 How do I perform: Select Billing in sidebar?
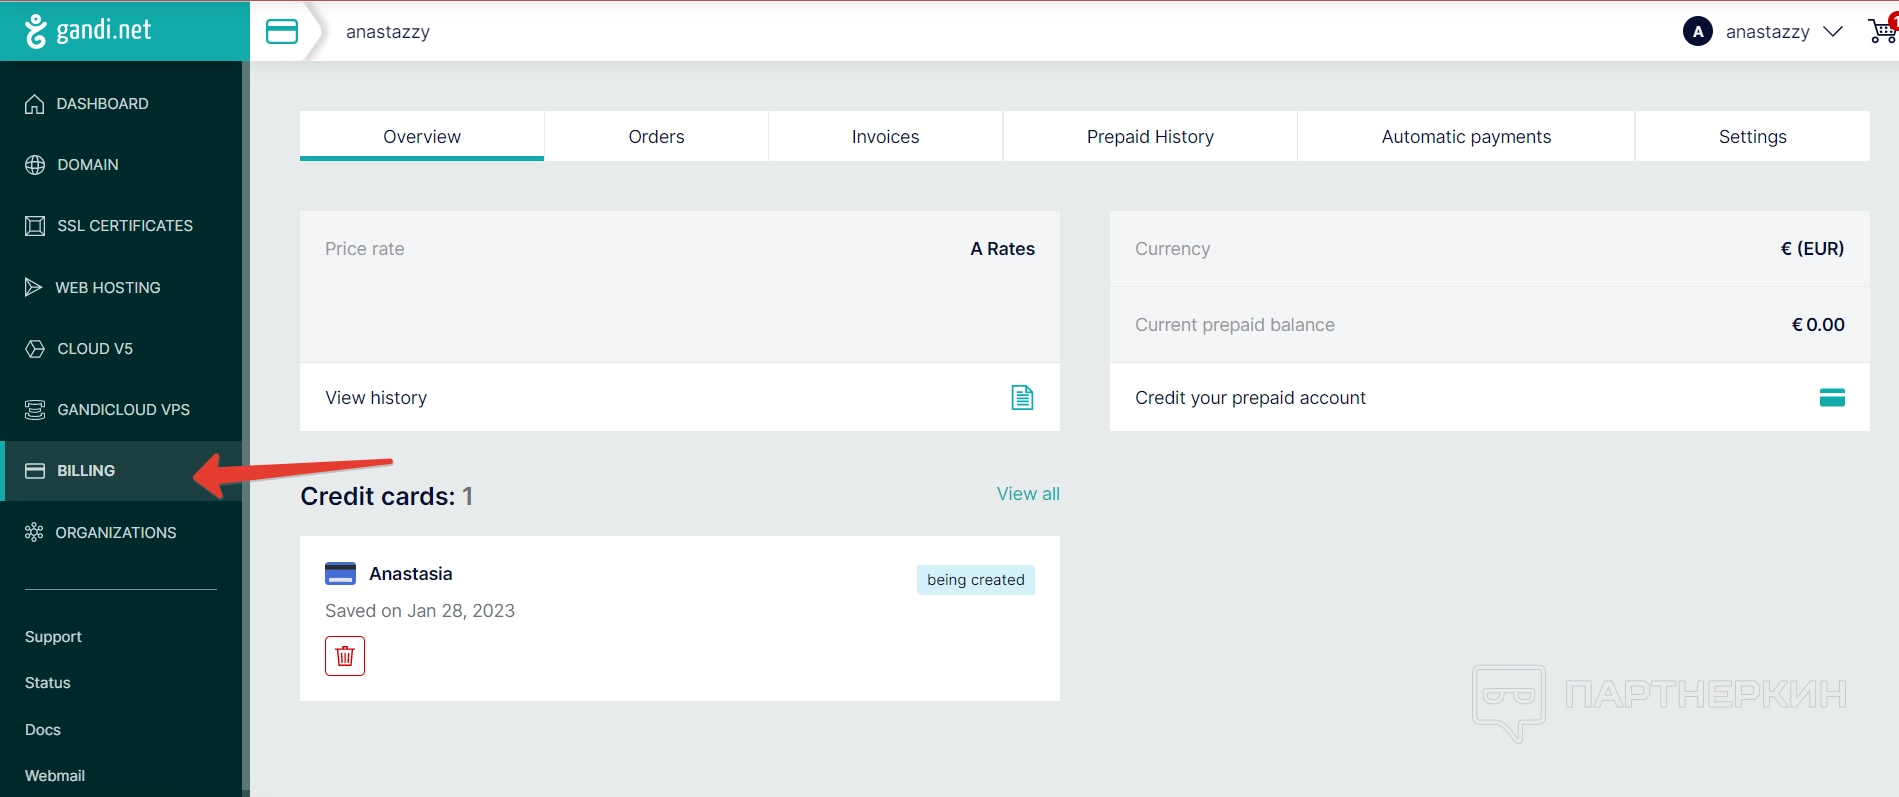pyautogui.click(x=121, y=471)
